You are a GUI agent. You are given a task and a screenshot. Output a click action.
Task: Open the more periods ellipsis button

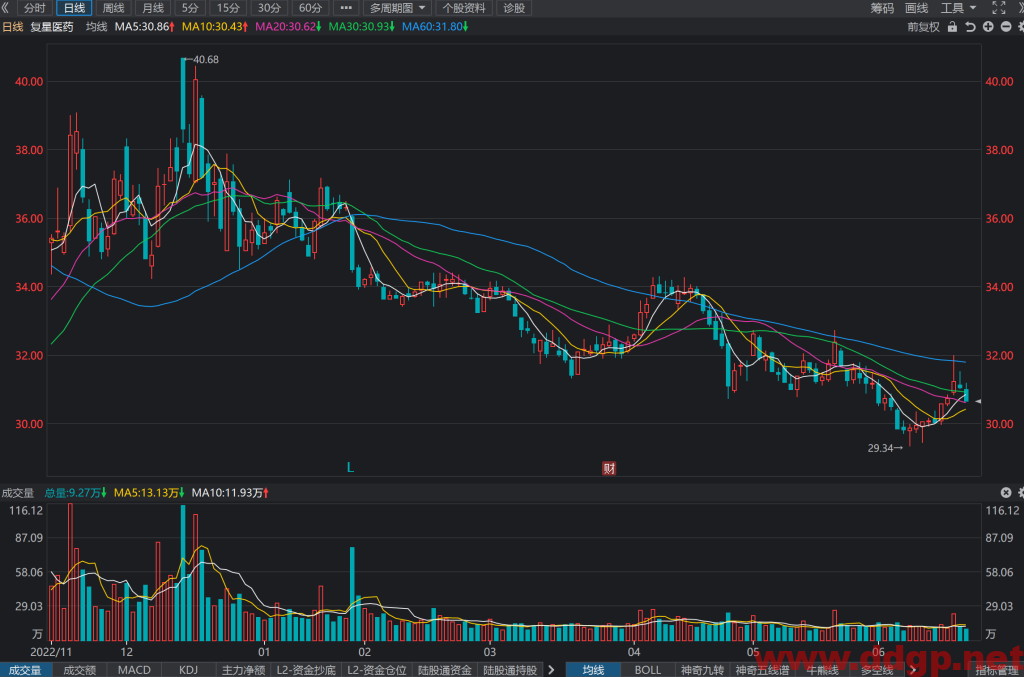point(346,8)
